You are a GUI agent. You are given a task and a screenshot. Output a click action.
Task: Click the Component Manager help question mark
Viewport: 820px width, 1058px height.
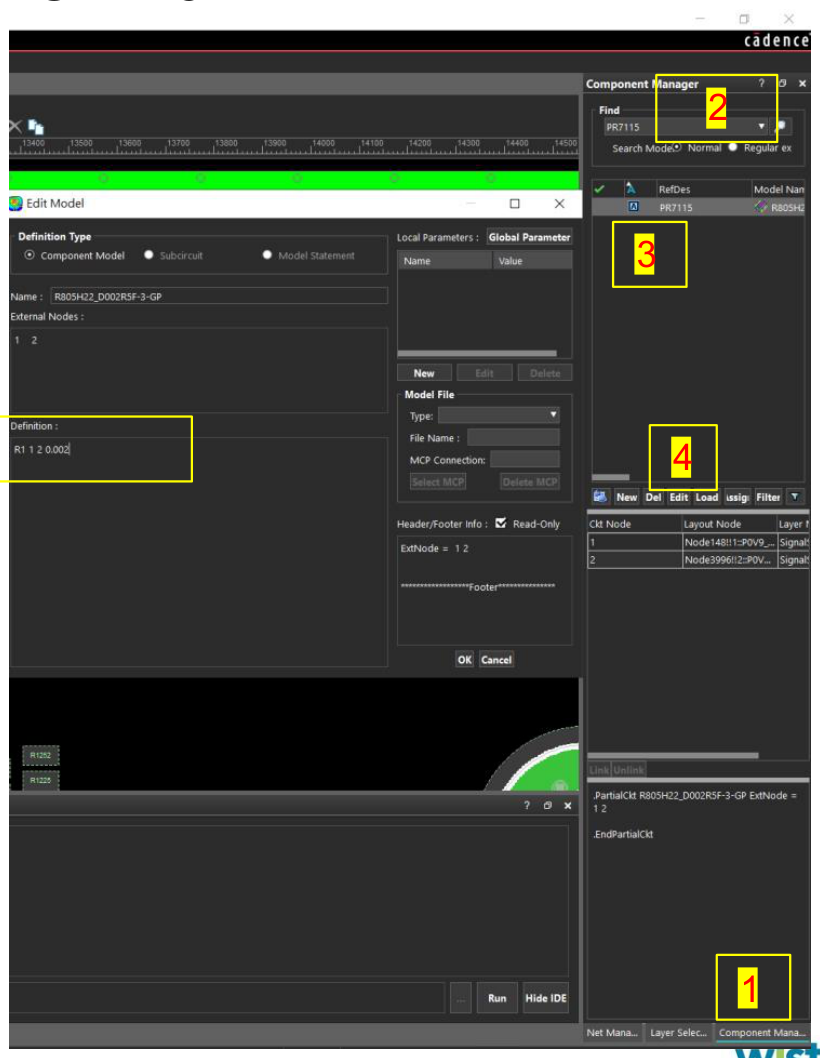[761, 83]
